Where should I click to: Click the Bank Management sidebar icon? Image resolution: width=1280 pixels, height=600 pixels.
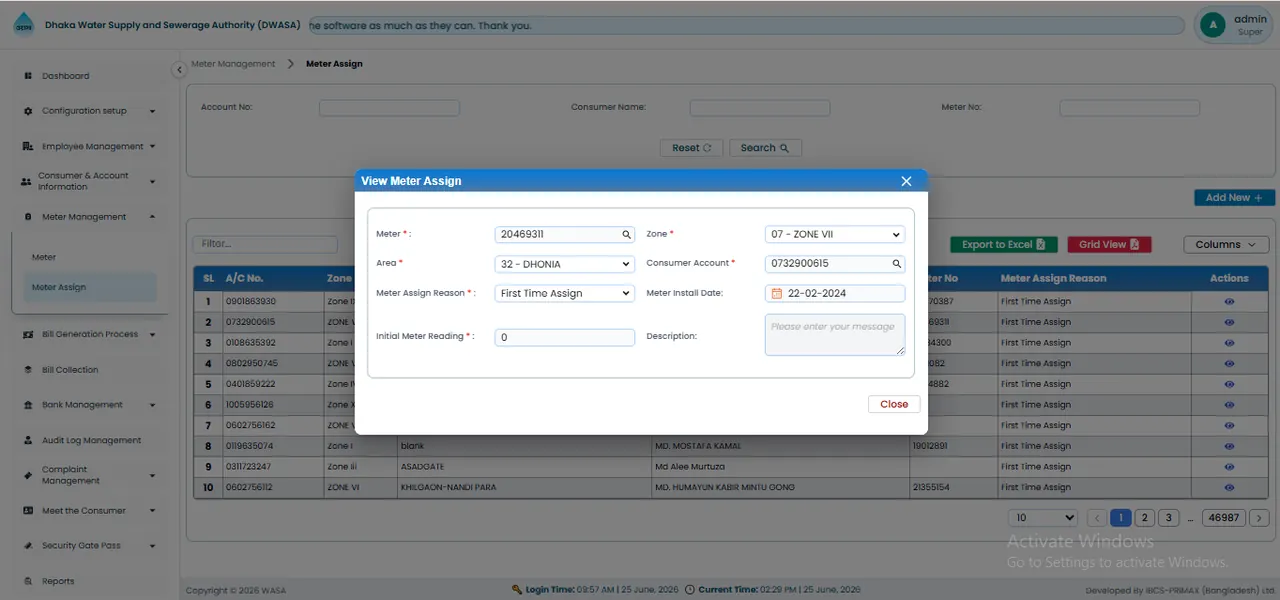tap(28, 405)
